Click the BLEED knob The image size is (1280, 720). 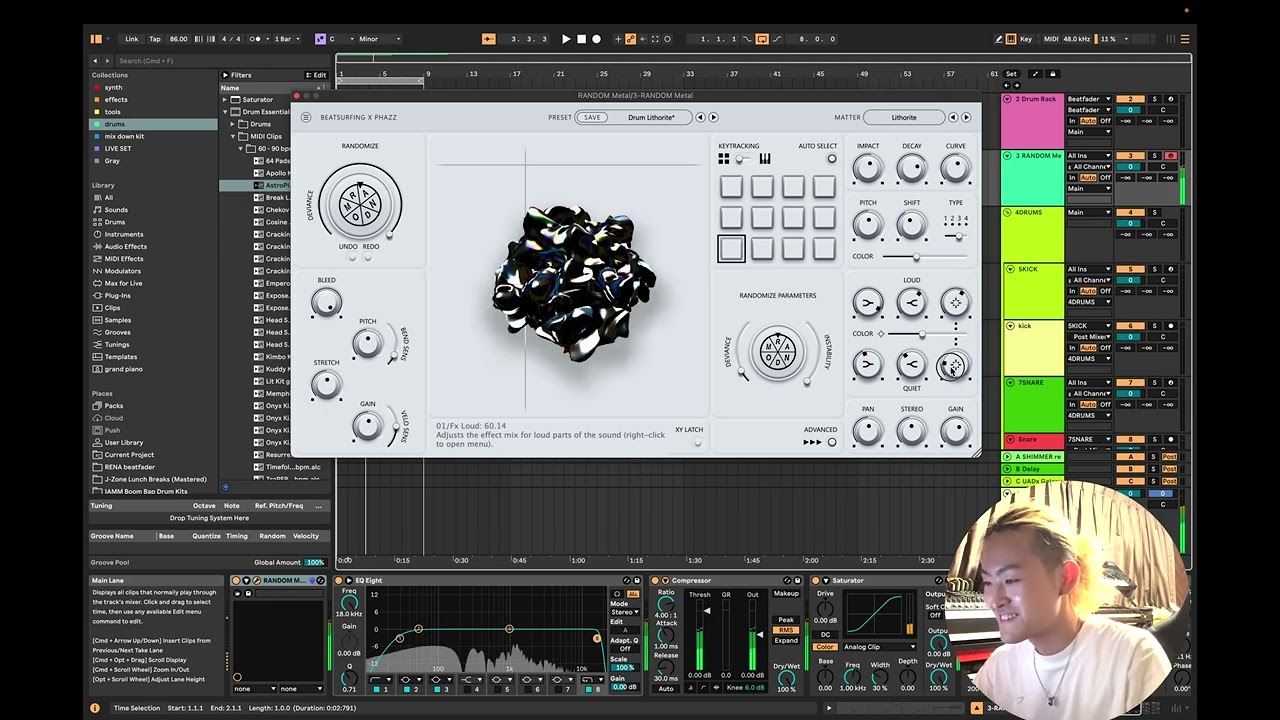click(326, 303)
